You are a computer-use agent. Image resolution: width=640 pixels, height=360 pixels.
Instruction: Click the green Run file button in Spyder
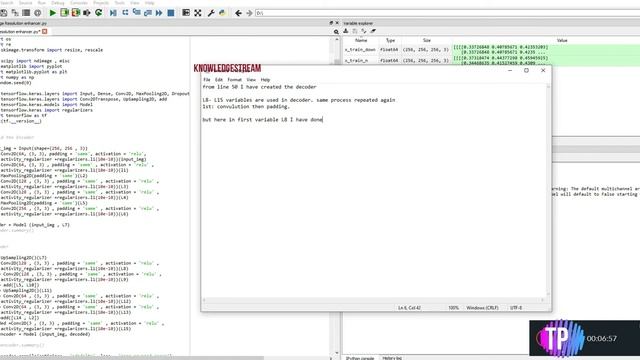(53, 13)
